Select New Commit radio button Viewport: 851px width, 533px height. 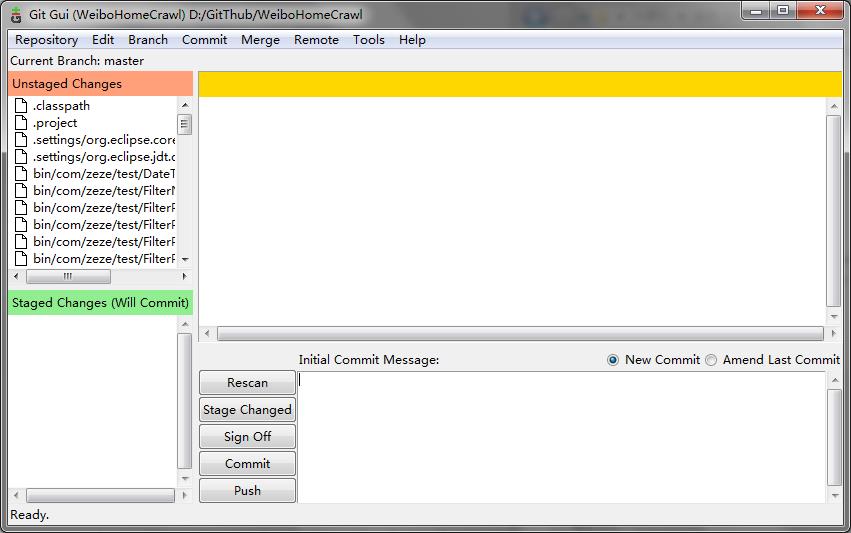pos(613,360)
